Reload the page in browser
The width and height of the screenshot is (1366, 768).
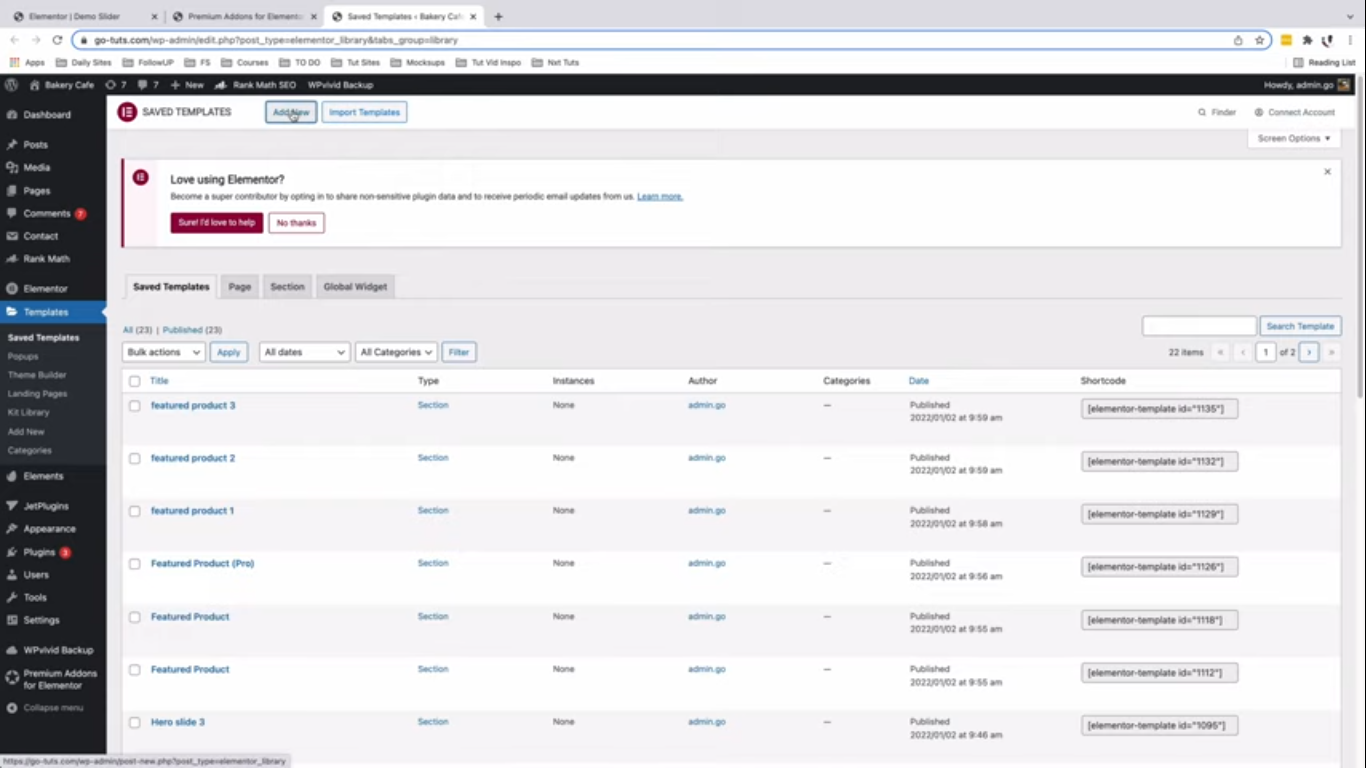[57, 40]
